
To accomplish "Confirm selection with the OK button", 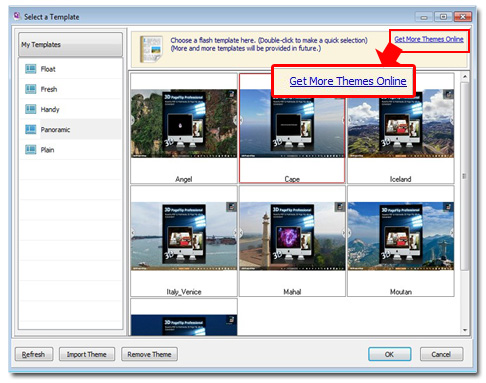I will click(x=389, y=354).
